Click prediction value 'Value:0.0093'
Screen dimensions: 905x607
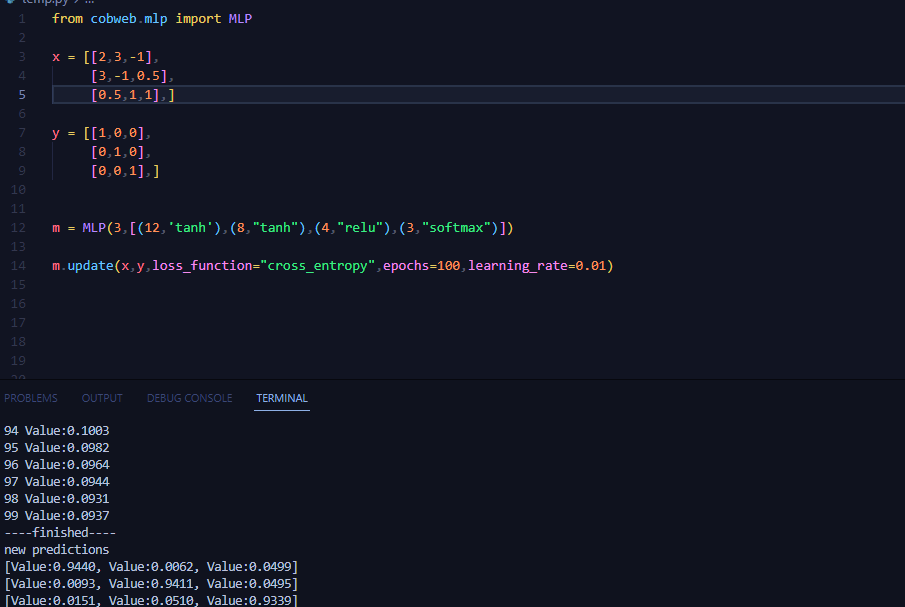[x=53, y=584]
